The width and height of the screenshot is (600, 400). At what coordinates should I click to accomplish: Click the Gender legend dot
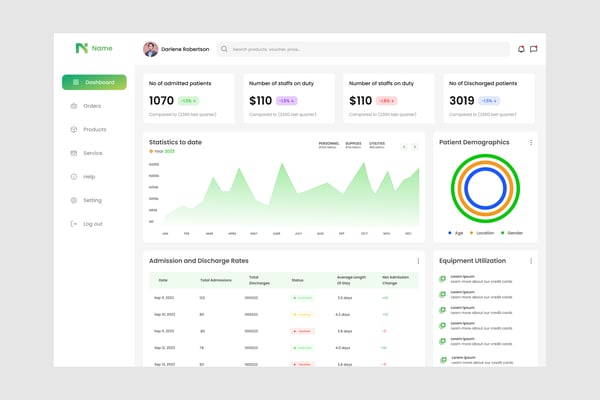pyautogui.click(x=502, y=233)
